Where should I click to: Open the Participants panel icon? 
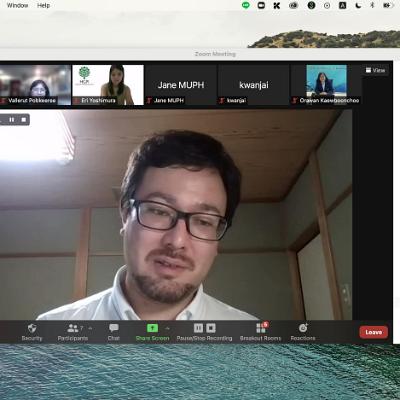73,328
